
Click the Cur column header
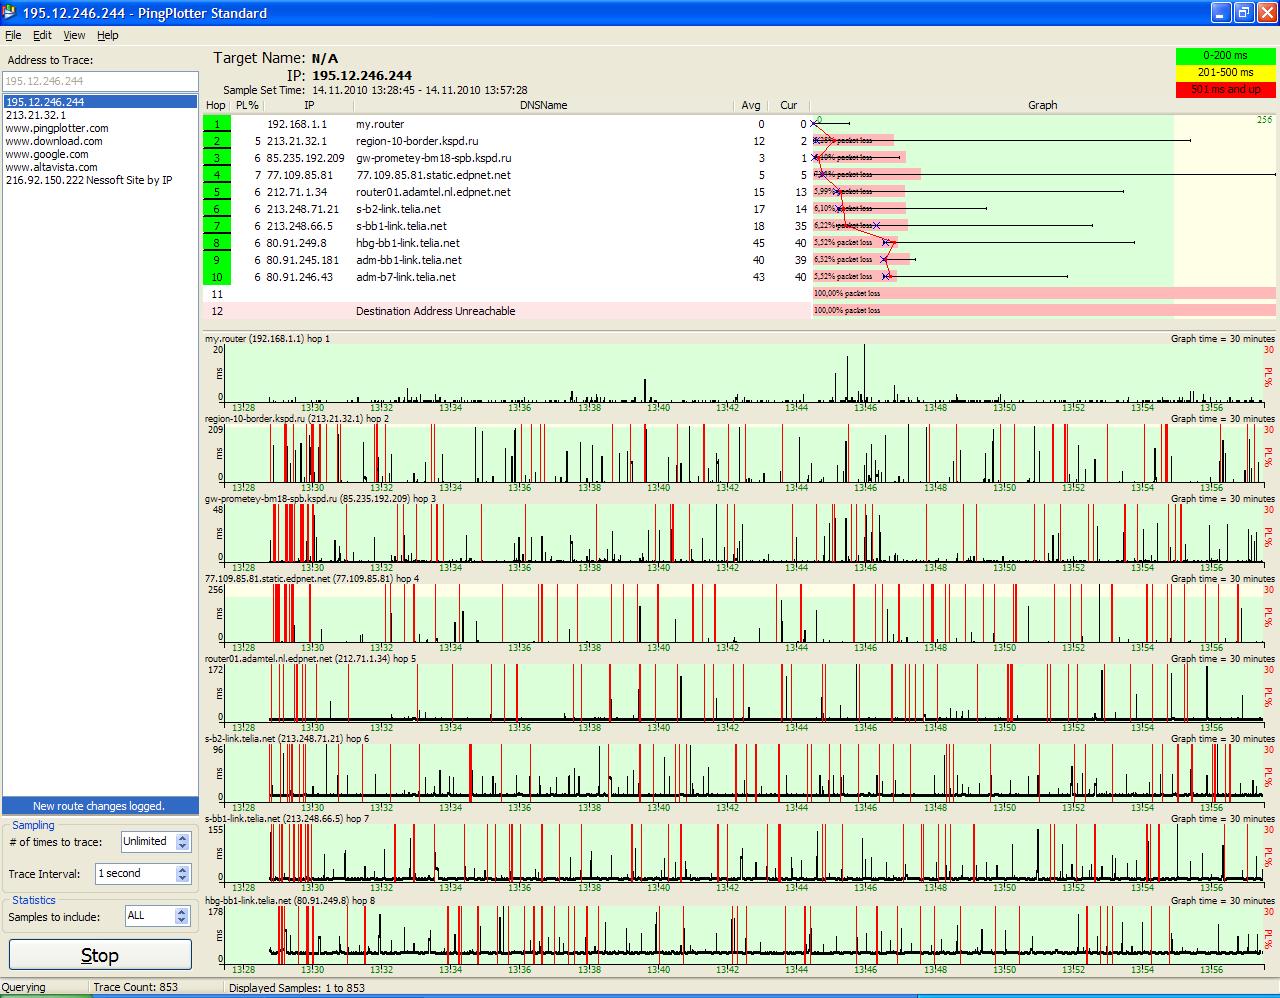click(x=789, y=105)
